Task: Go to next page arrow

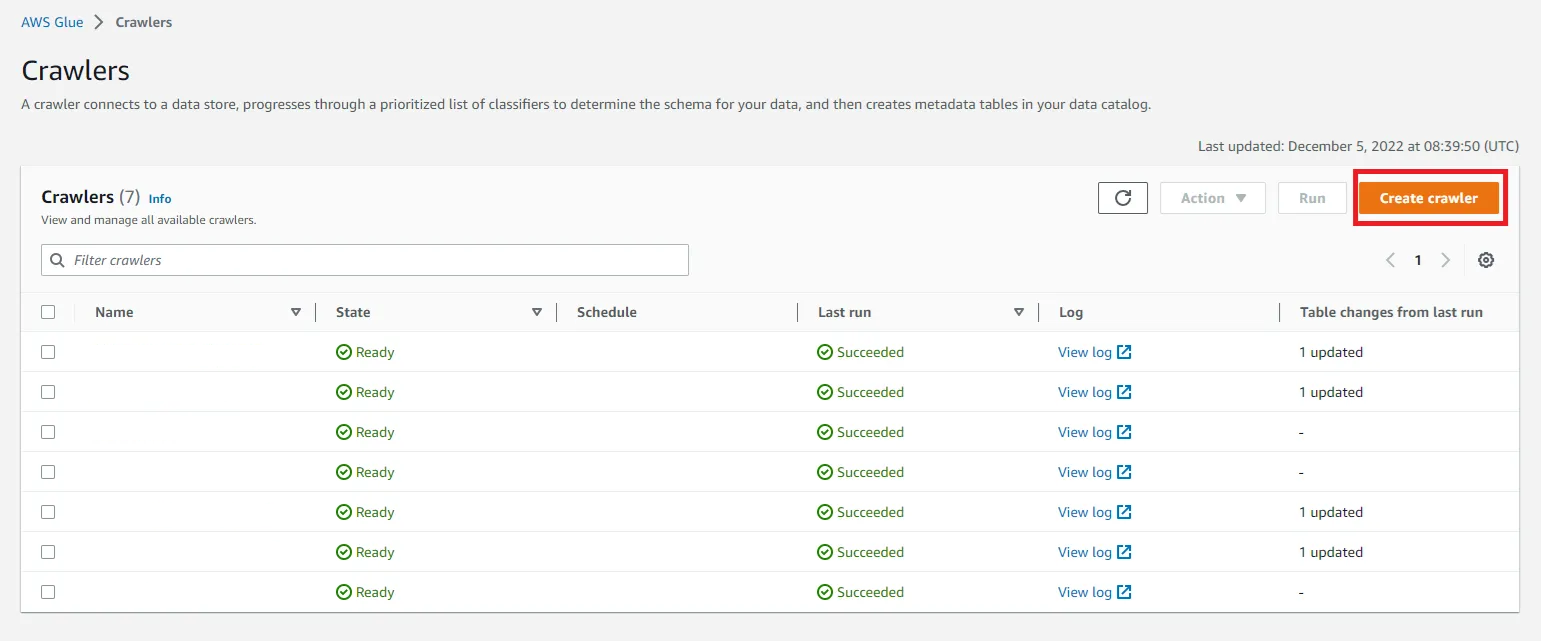Action: click(1445, 260)
